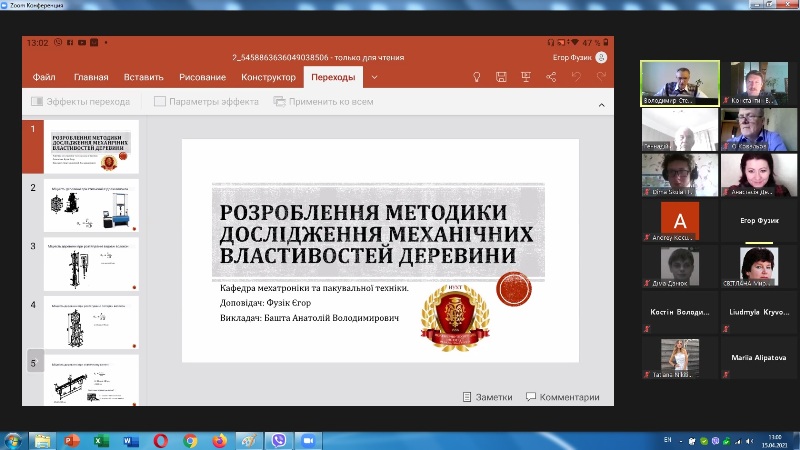Click Применить ко всем button

(x=323, y=102)
